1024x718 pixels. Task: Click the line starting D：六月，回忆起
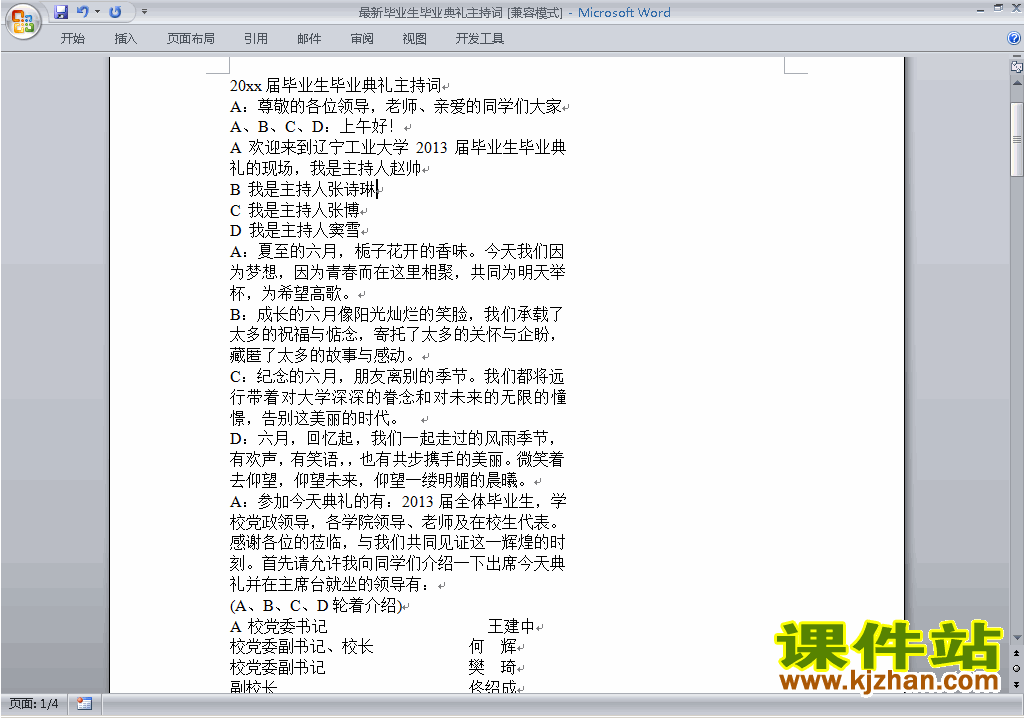coord(393,439)
